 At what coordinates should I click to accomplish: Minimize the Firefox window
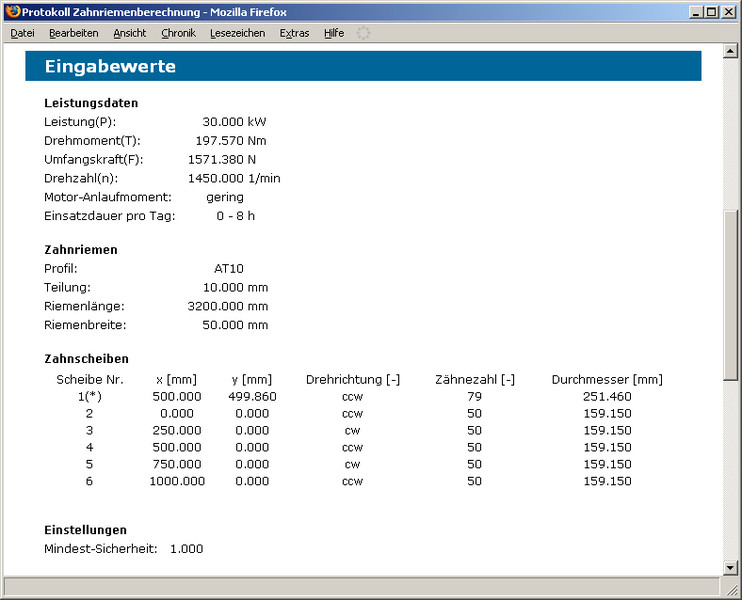(x=695, y=11)
